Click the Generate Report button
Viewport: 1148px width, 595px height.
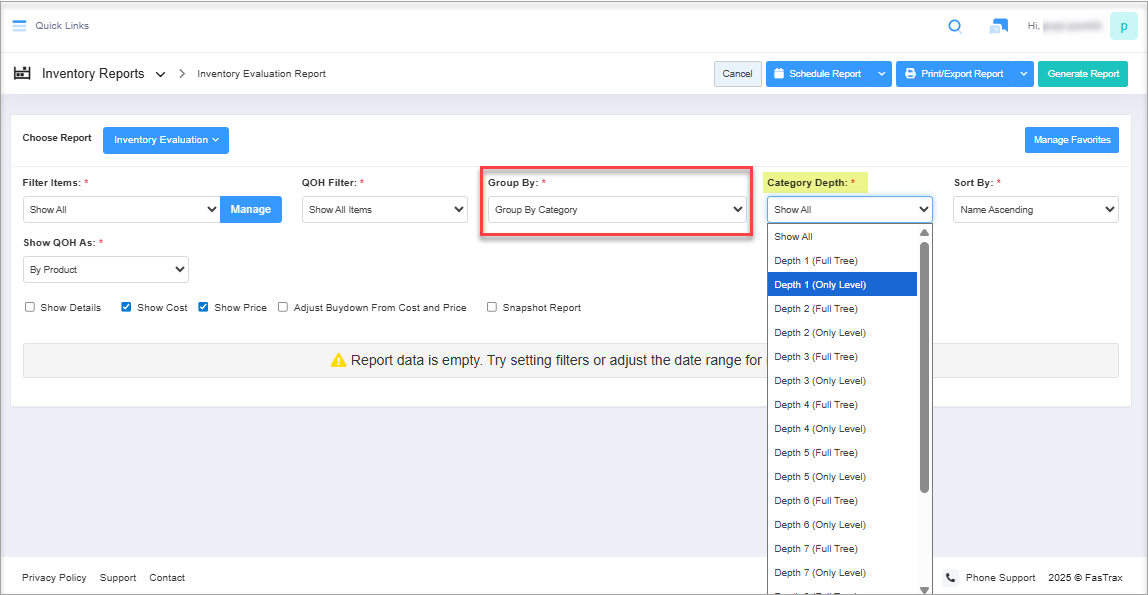coord(1082,74)
